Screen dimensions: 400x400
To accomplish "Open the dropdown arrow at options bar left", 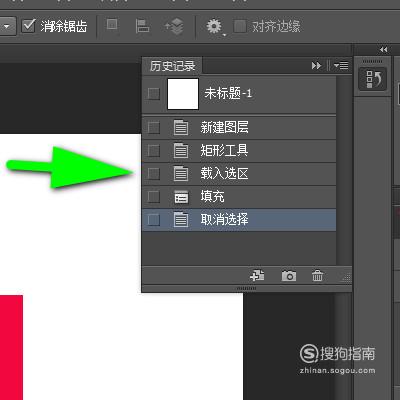I will [7, 26].
